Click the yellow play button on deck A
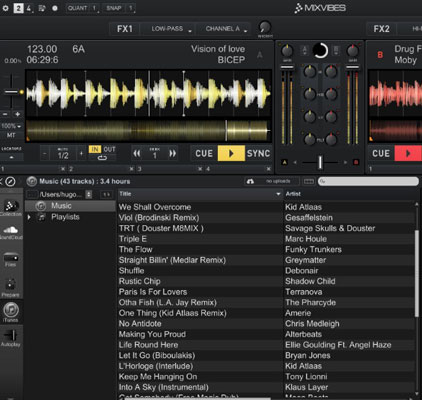Screen dimensions: 422x400 pyautogui.click(x=231, y=153)
